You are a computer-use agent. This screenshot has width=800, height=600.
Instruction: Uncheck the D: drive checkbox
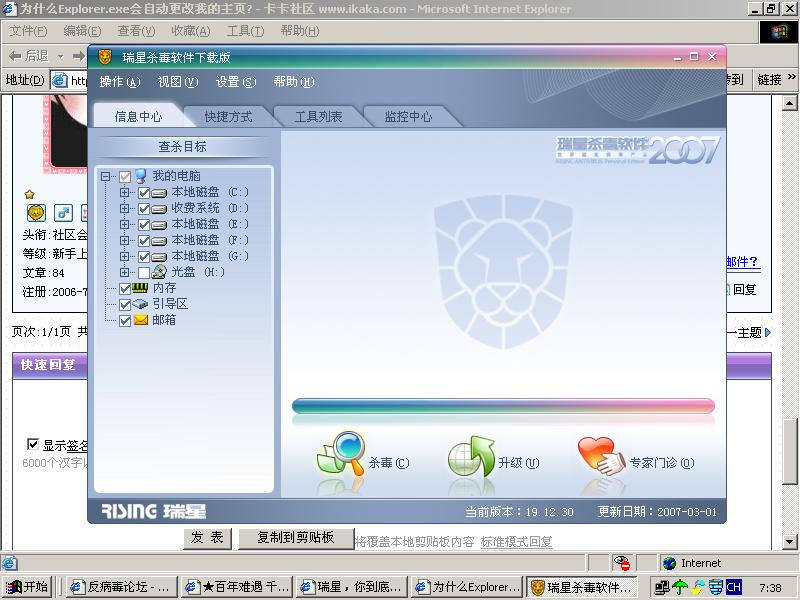(144, 209)
